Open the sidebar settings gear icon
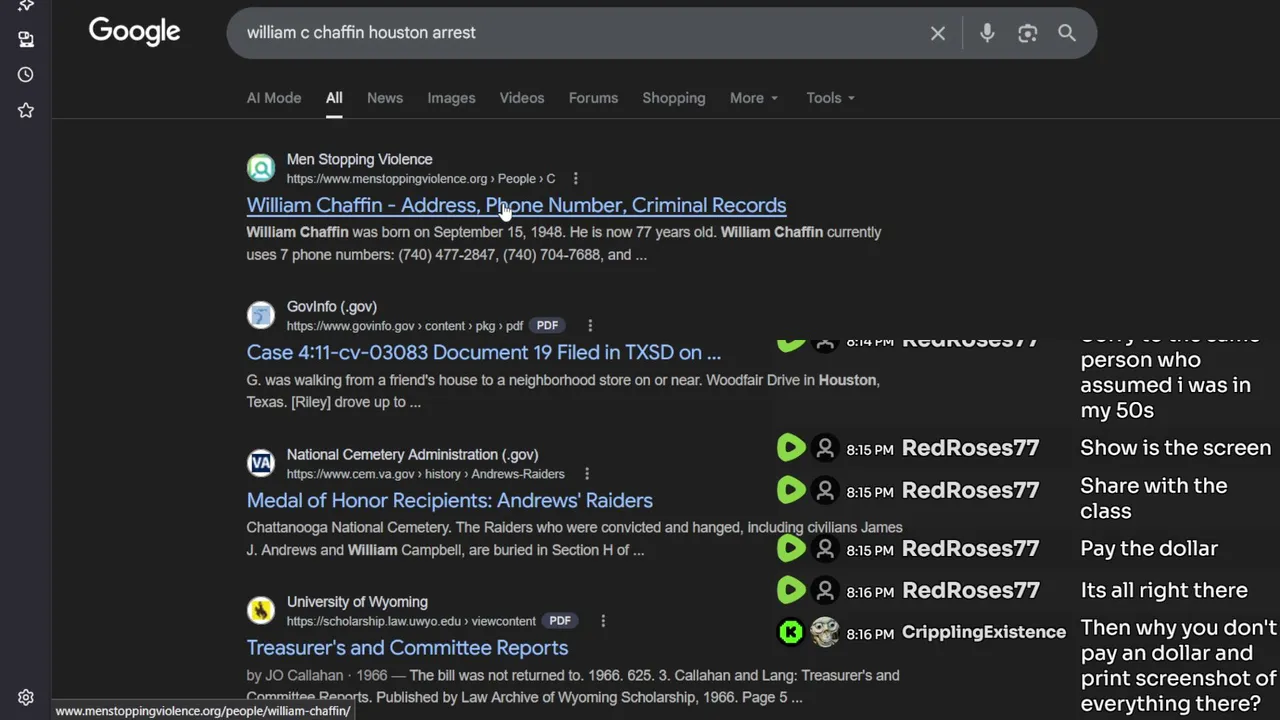The width and height of the screenshot is (1280, 720). click(26, 698)
